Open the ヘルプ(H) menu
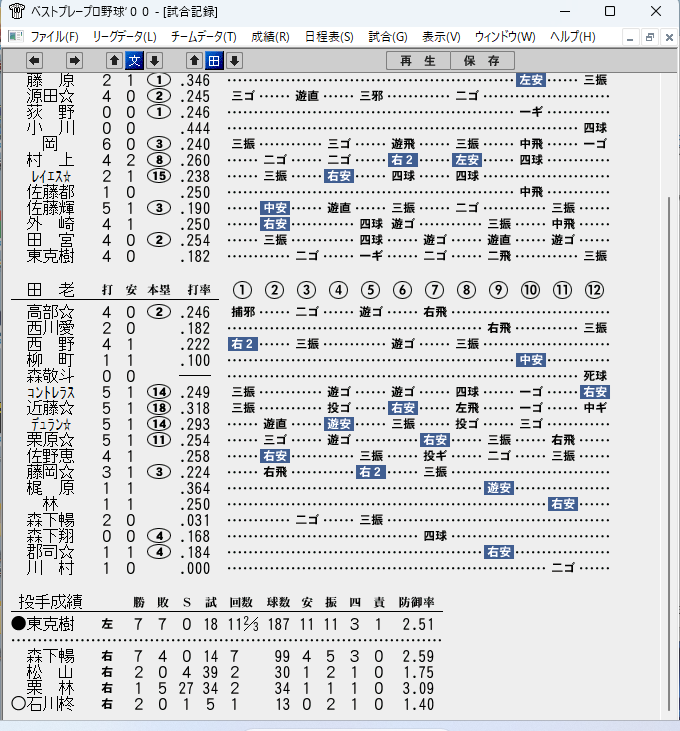This screenshot has width=680, height=731. pos(573,37)
